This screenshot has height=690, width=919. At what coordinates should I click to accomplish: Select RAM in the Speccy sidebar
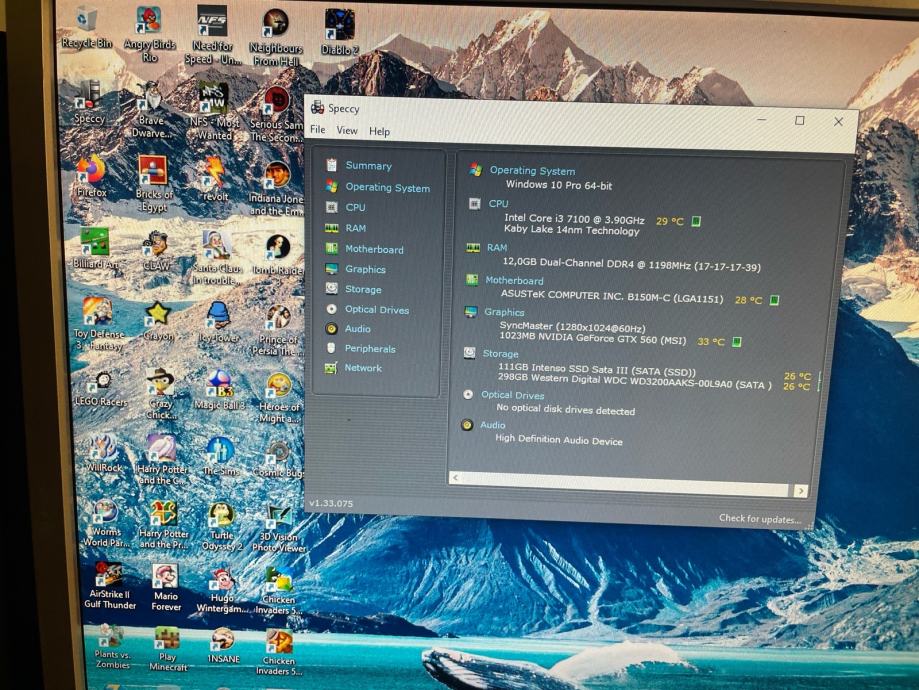(x=346, y=228)
